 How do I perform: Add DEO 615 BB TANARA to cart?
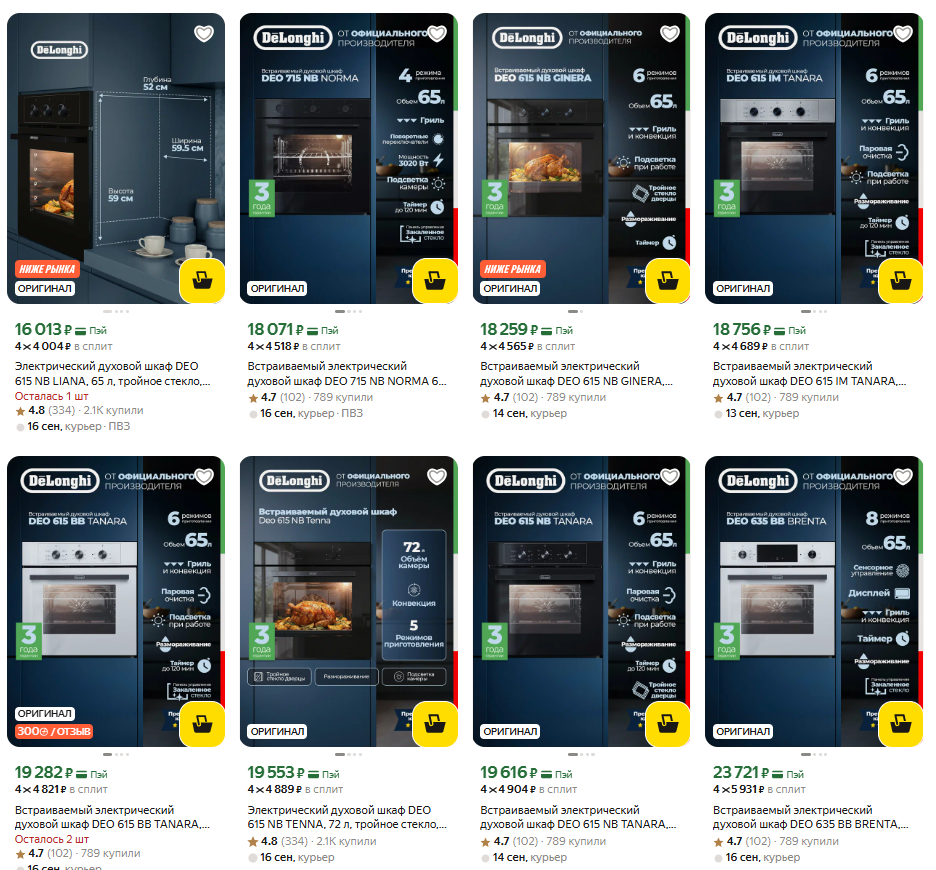point(202,724)
